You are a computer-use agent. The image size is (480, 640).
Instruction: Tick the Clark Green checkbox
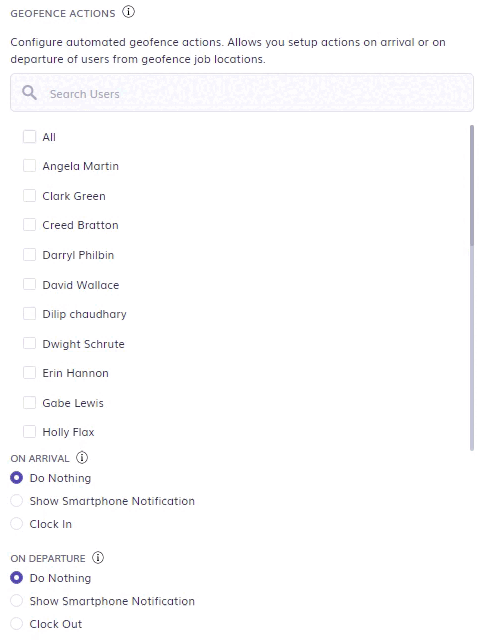29,196
